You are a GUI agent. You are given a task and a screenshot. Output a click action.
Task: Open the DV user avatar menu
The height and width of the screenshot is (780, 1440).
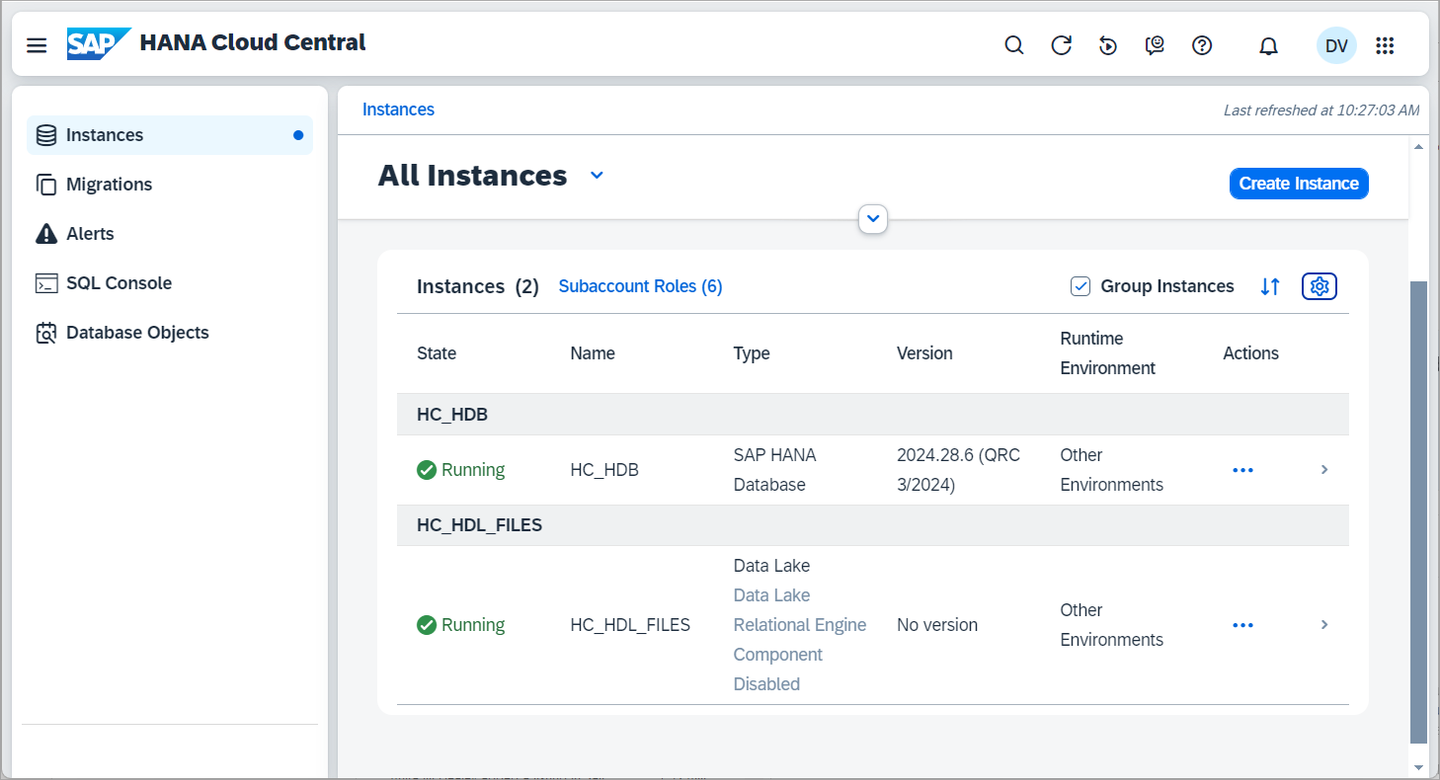click(x=1336, y=45)
